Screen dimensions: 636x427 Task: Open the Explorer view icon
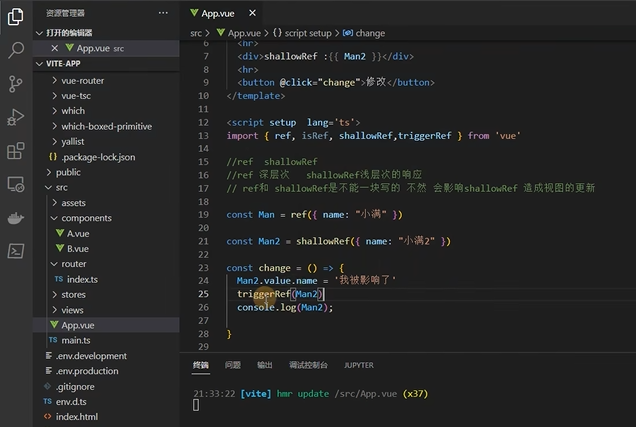click(15, 16)
